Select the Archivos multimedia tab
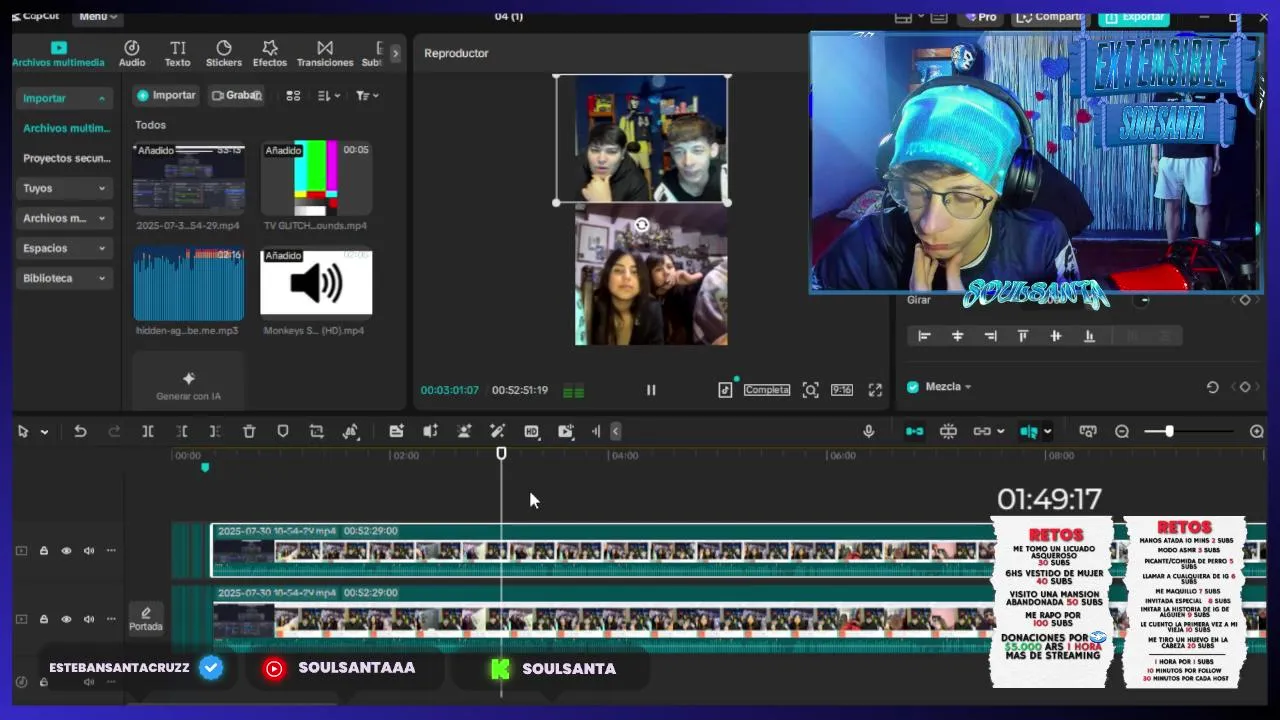 [58, 54]
